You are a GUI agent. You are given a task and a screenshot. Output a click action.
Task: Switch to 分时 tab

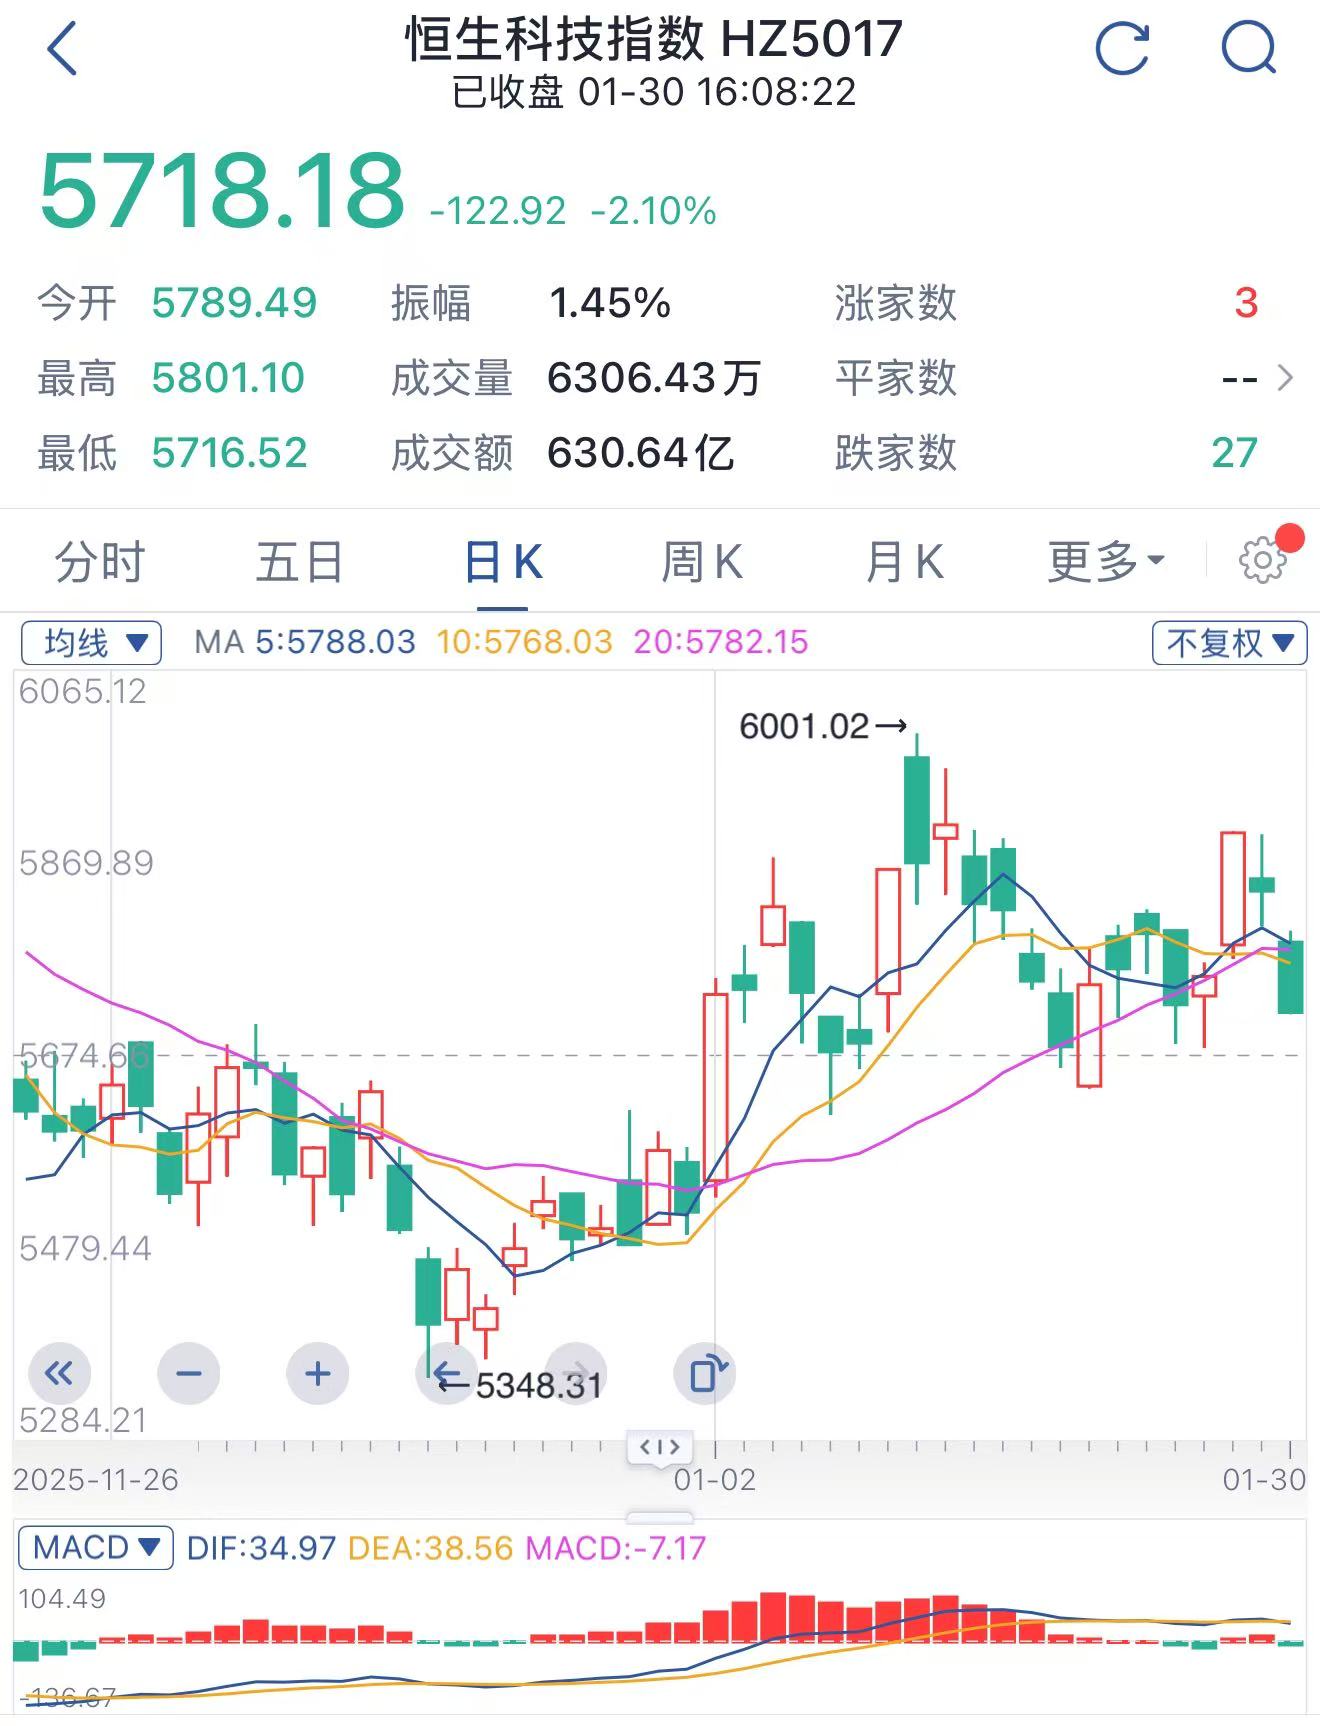pyautogui.click(x=100, y=562)
